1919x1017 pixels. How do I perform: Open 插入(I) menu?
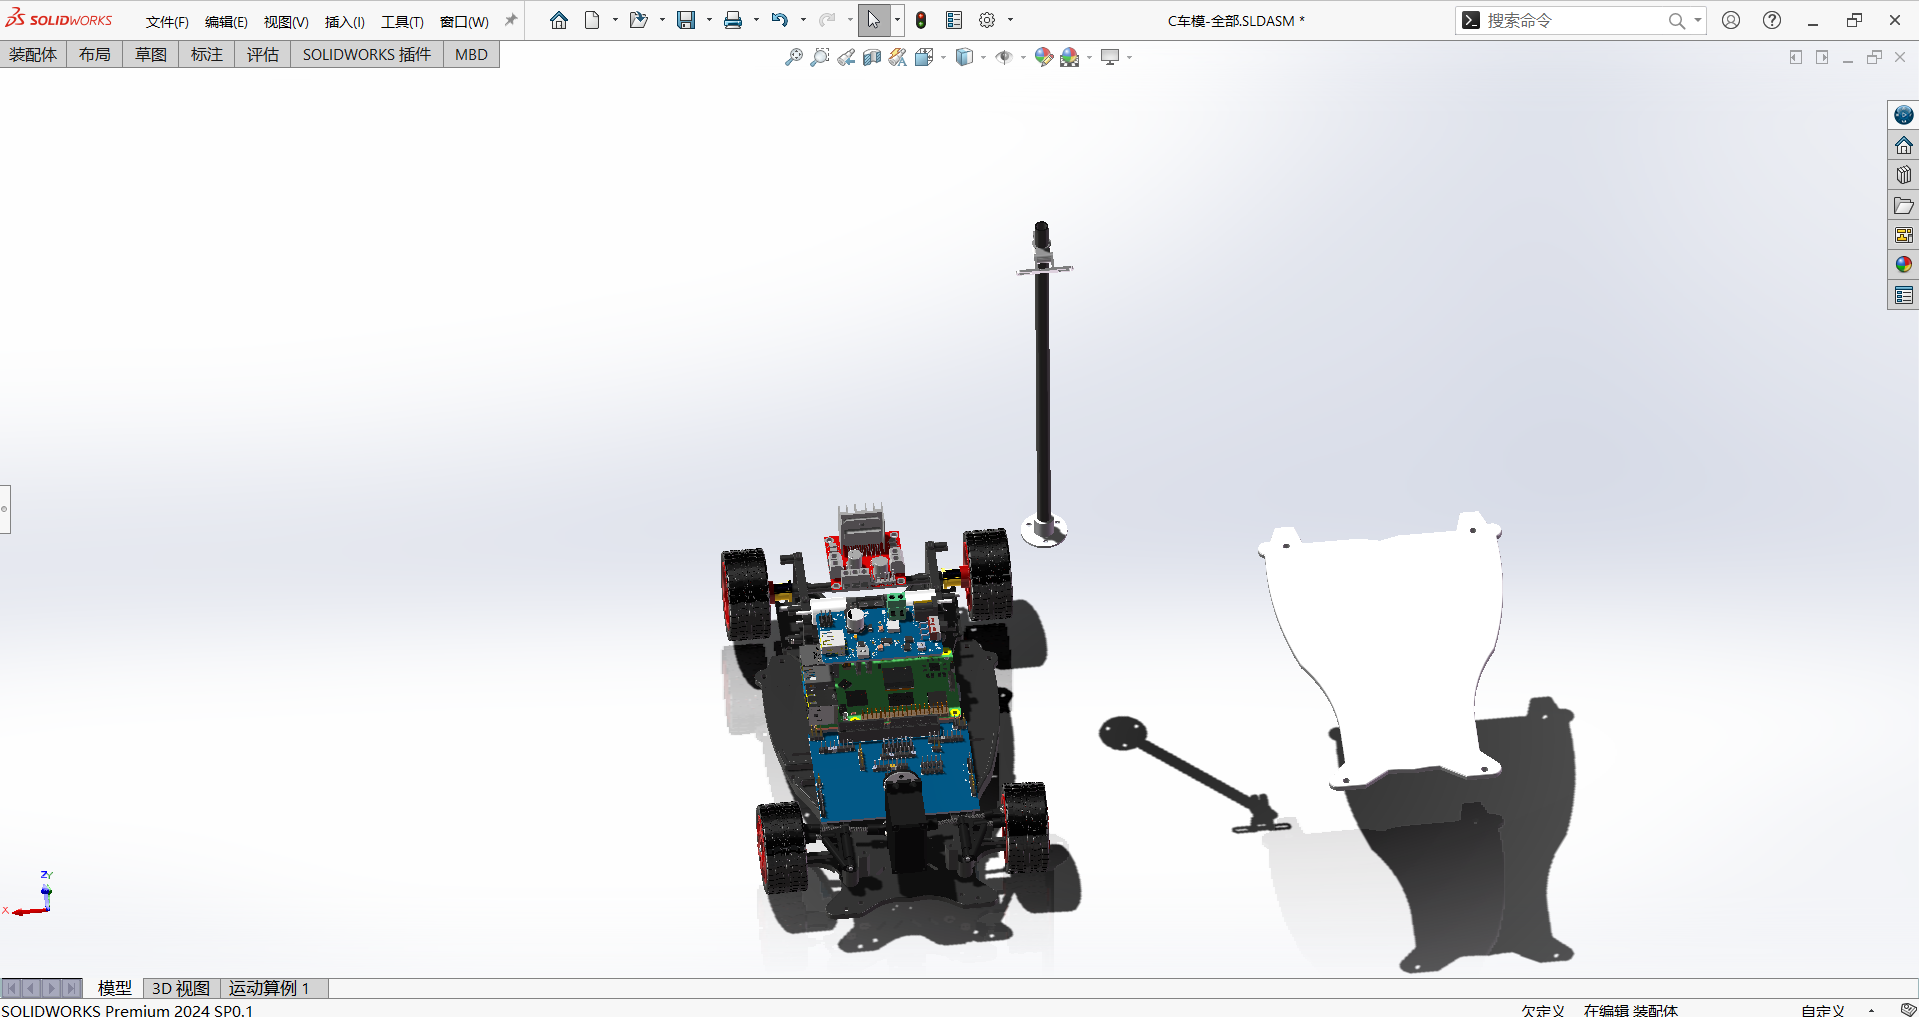345,22
